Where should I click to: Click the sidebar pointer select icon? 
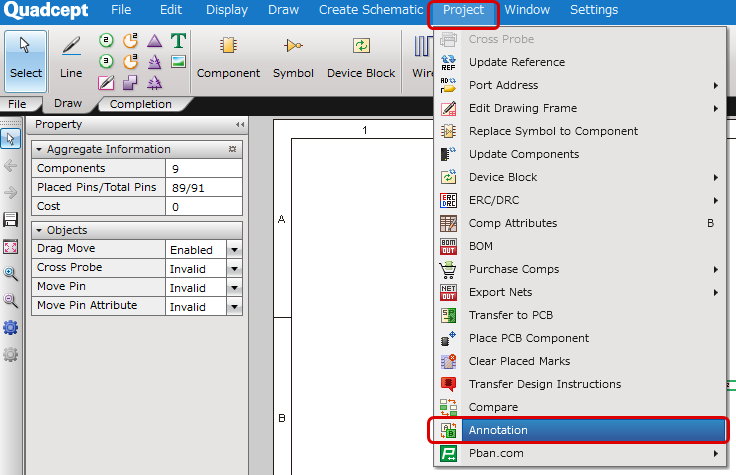pos(10,139)
